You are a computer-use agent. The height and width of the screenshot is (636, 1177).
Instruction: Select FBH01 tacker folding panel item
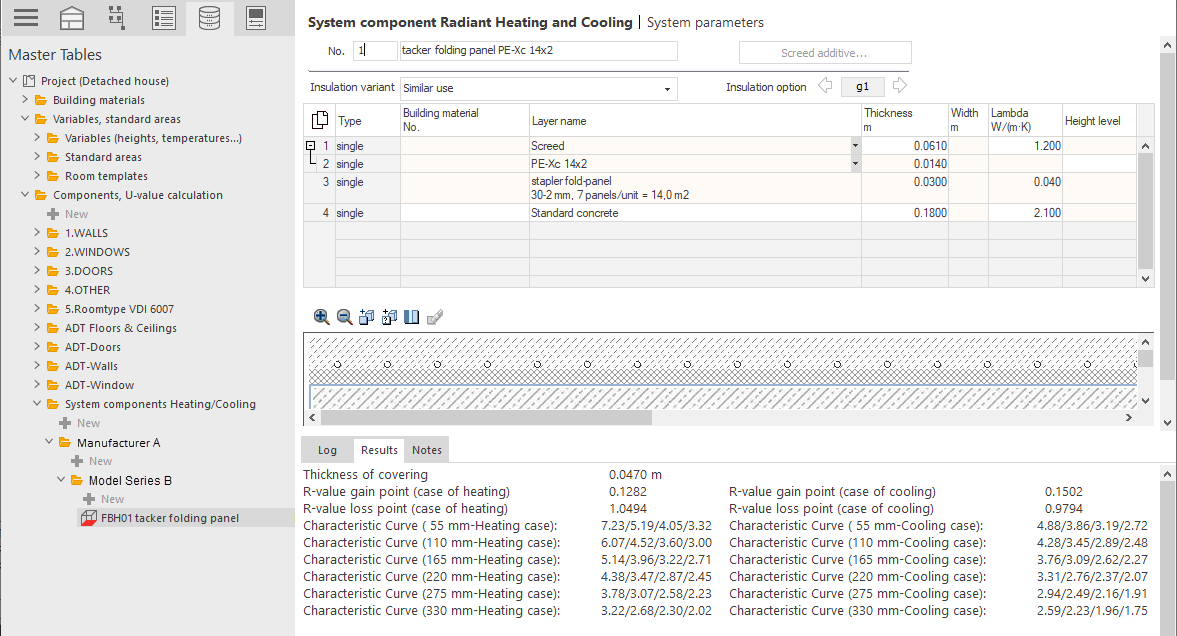point(170,518)
